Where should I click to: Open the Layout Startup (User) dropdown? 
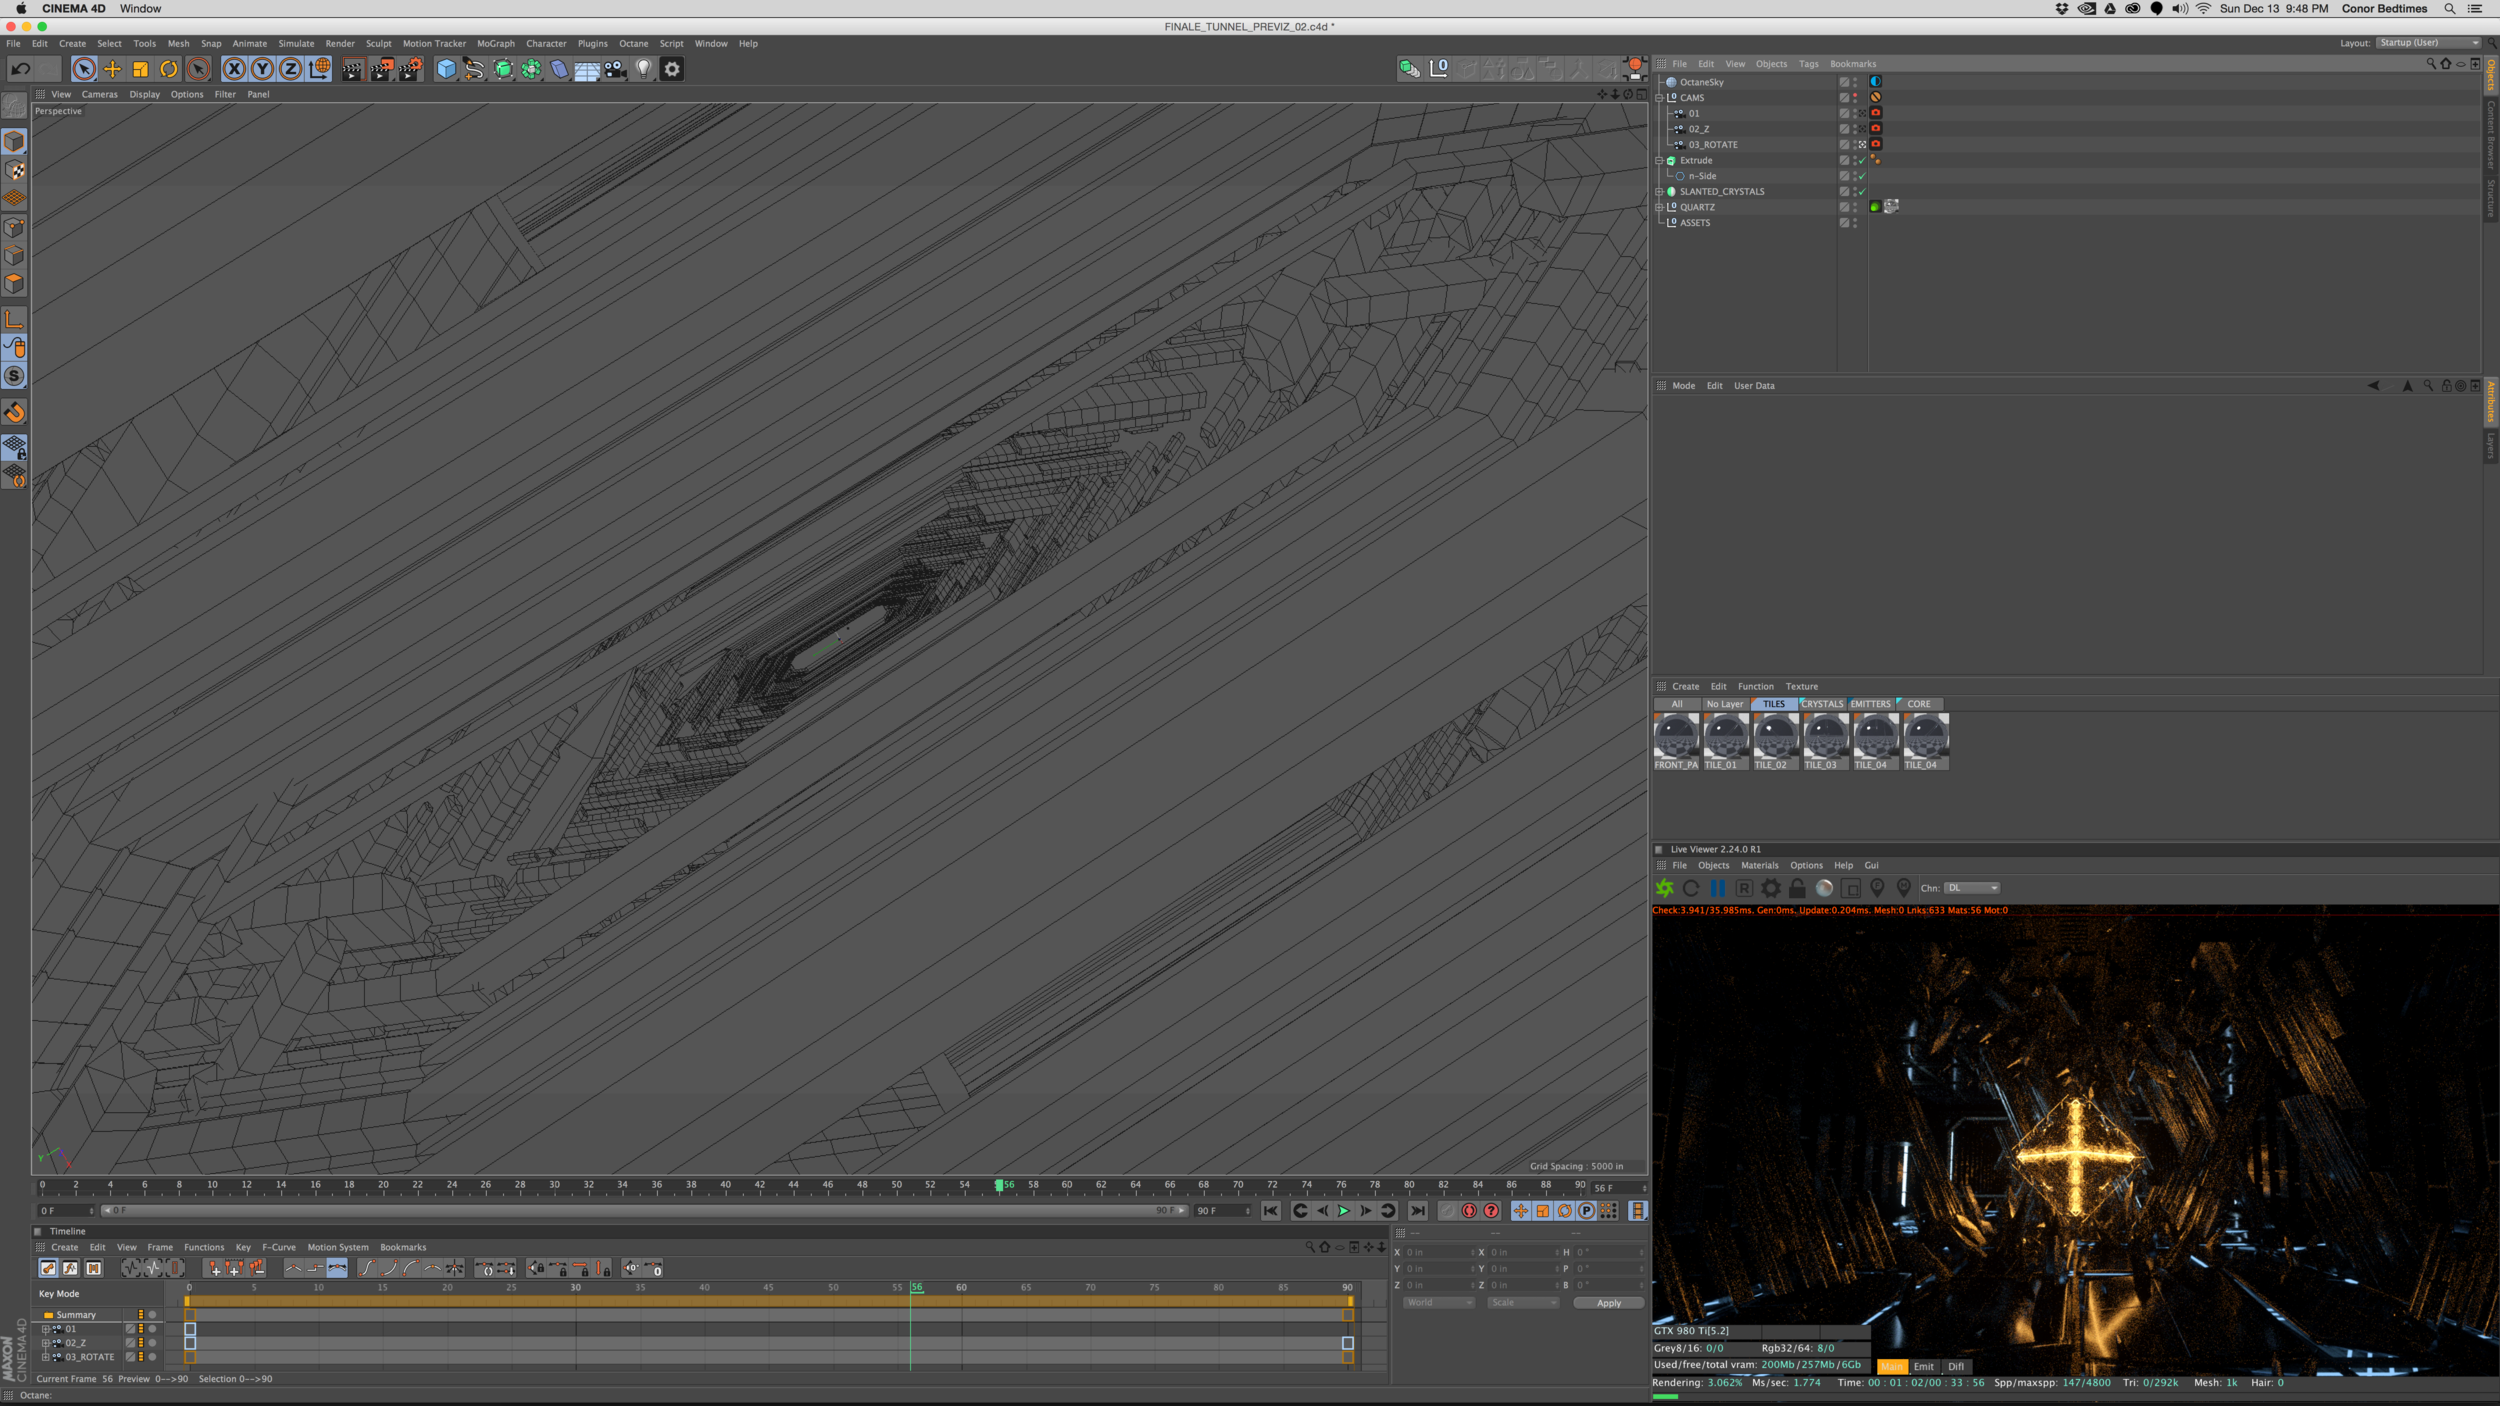click(x=2429, y=43)
